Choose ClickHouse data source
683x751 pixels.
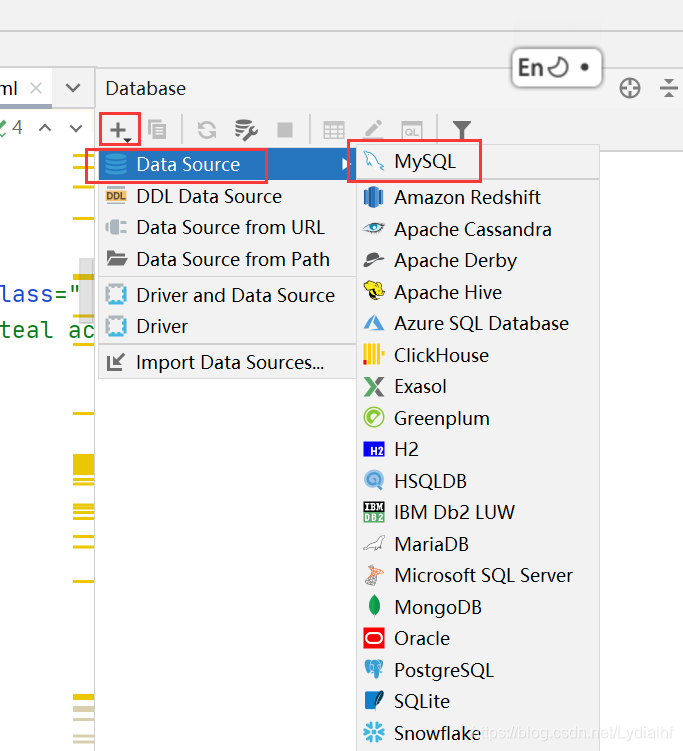coord(478,355)
